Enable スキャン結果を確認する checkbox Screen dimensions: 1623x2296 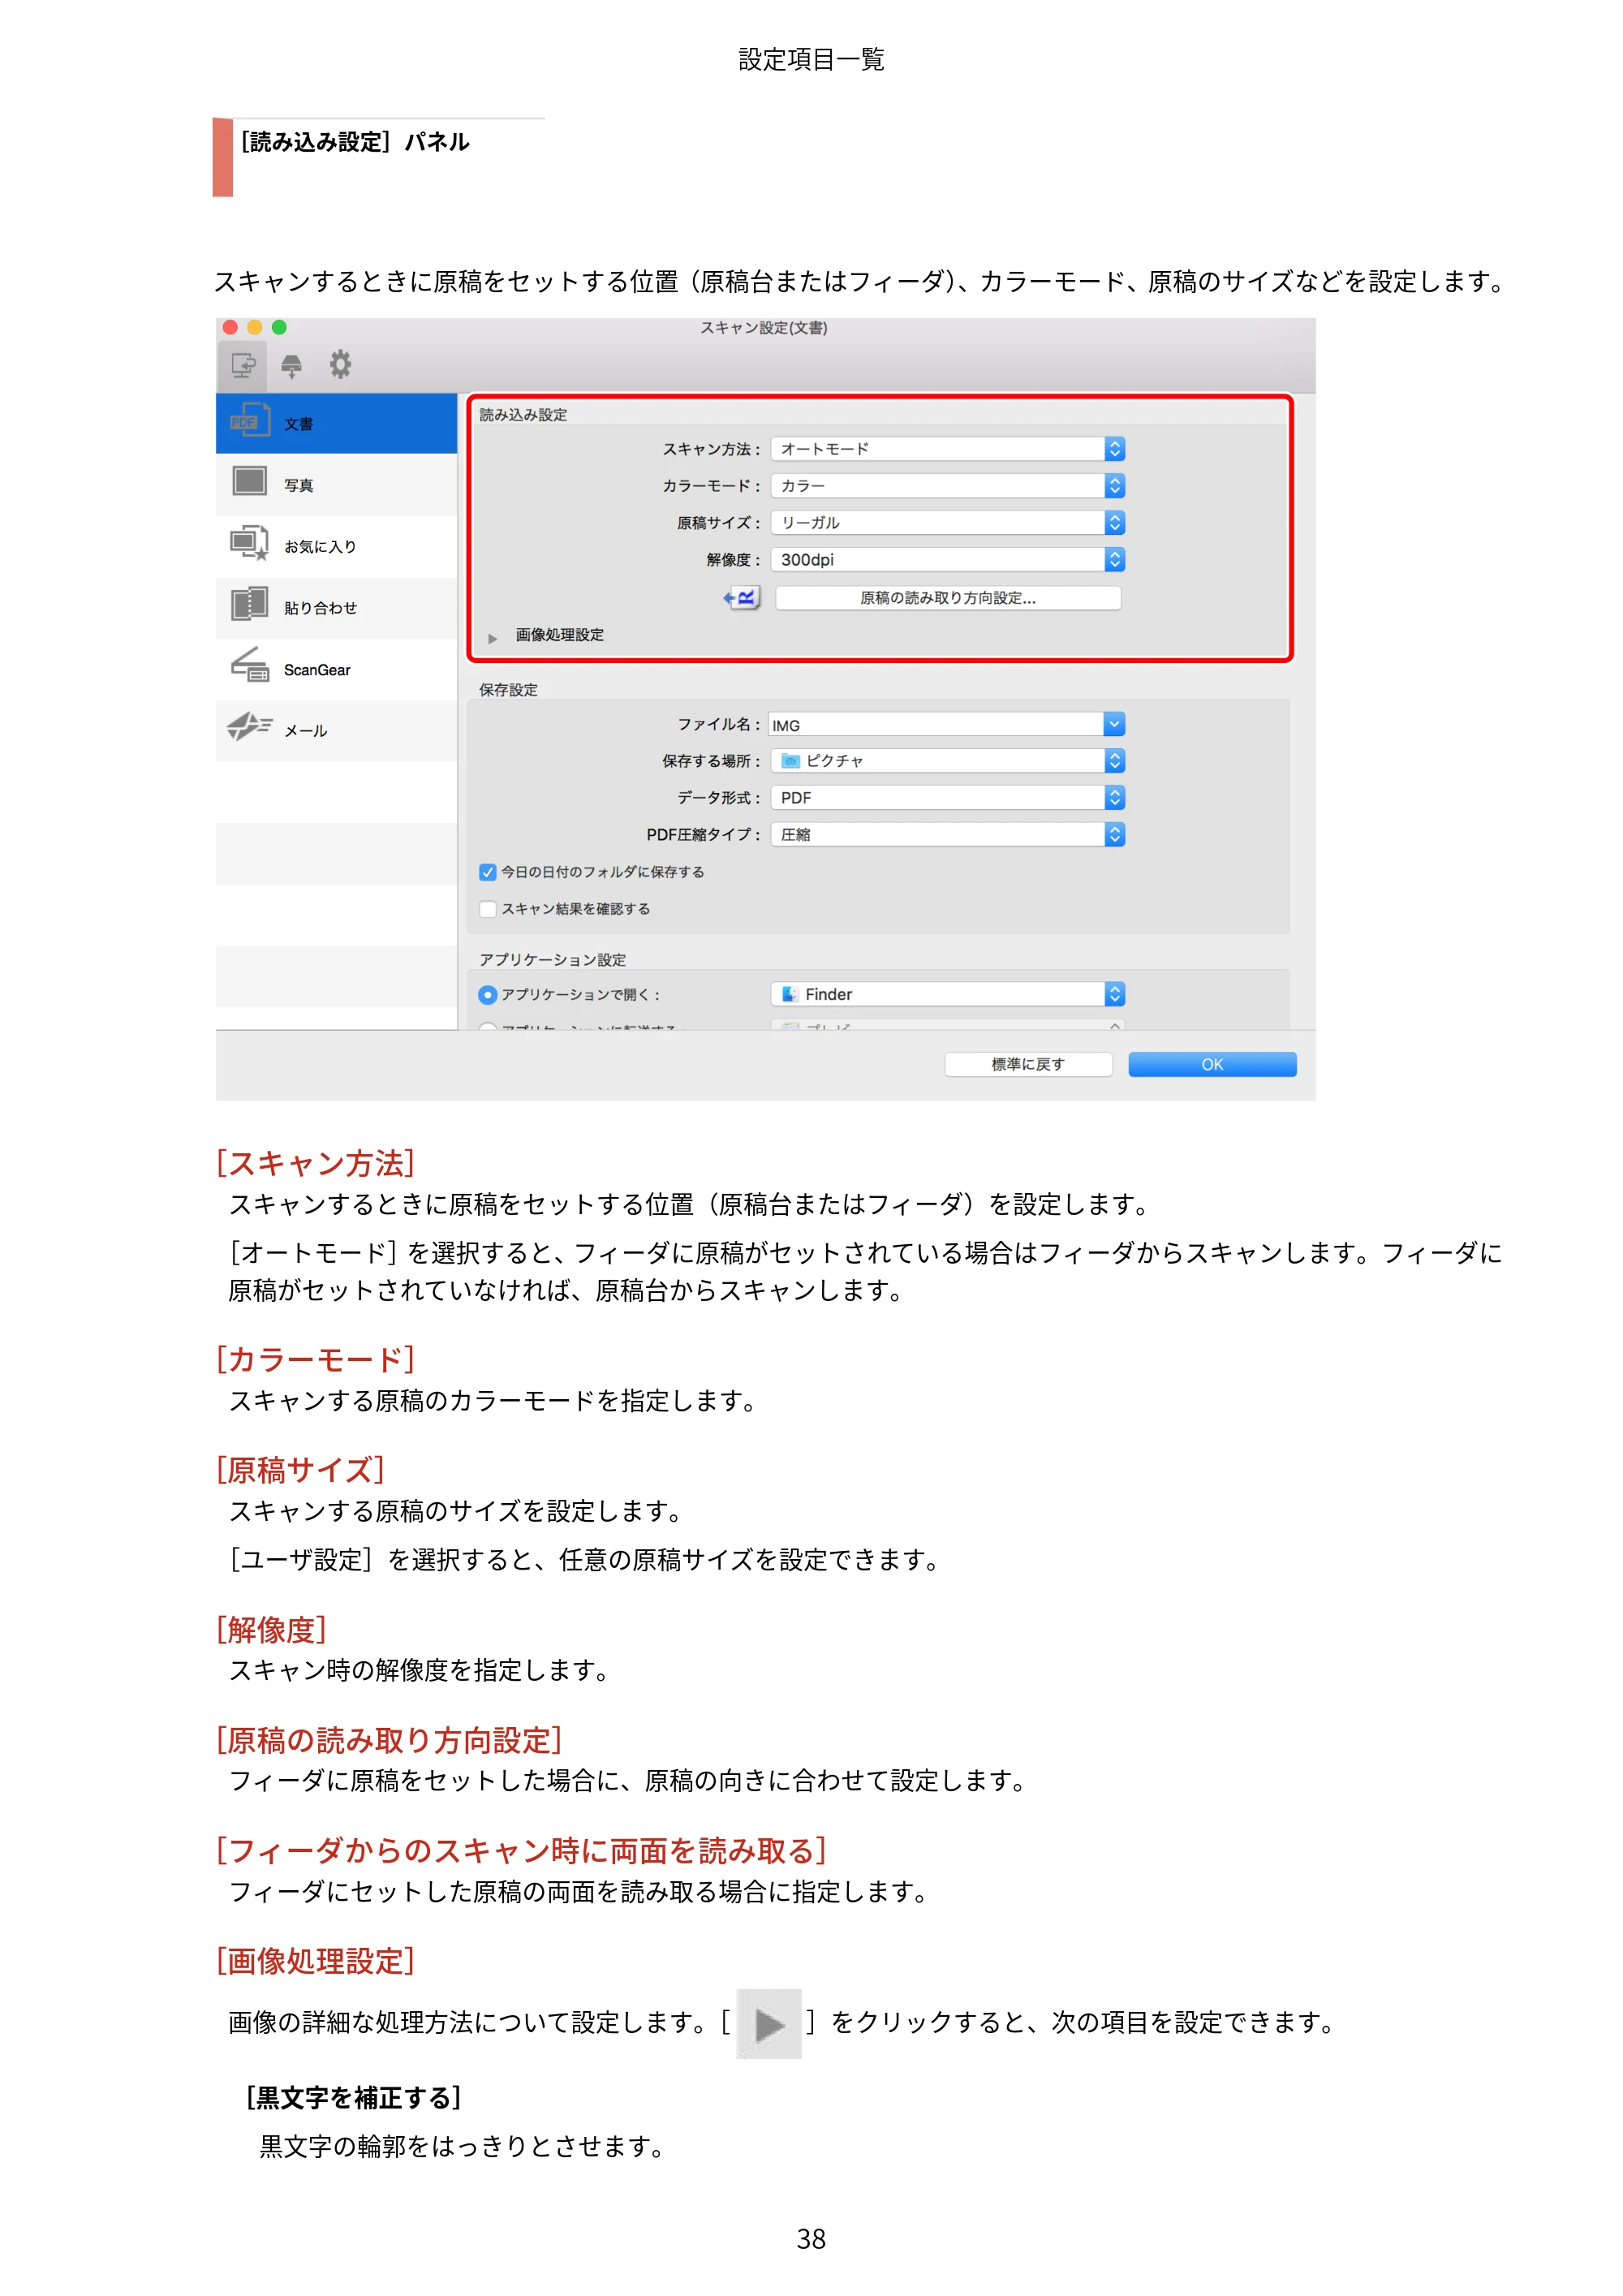488,909
